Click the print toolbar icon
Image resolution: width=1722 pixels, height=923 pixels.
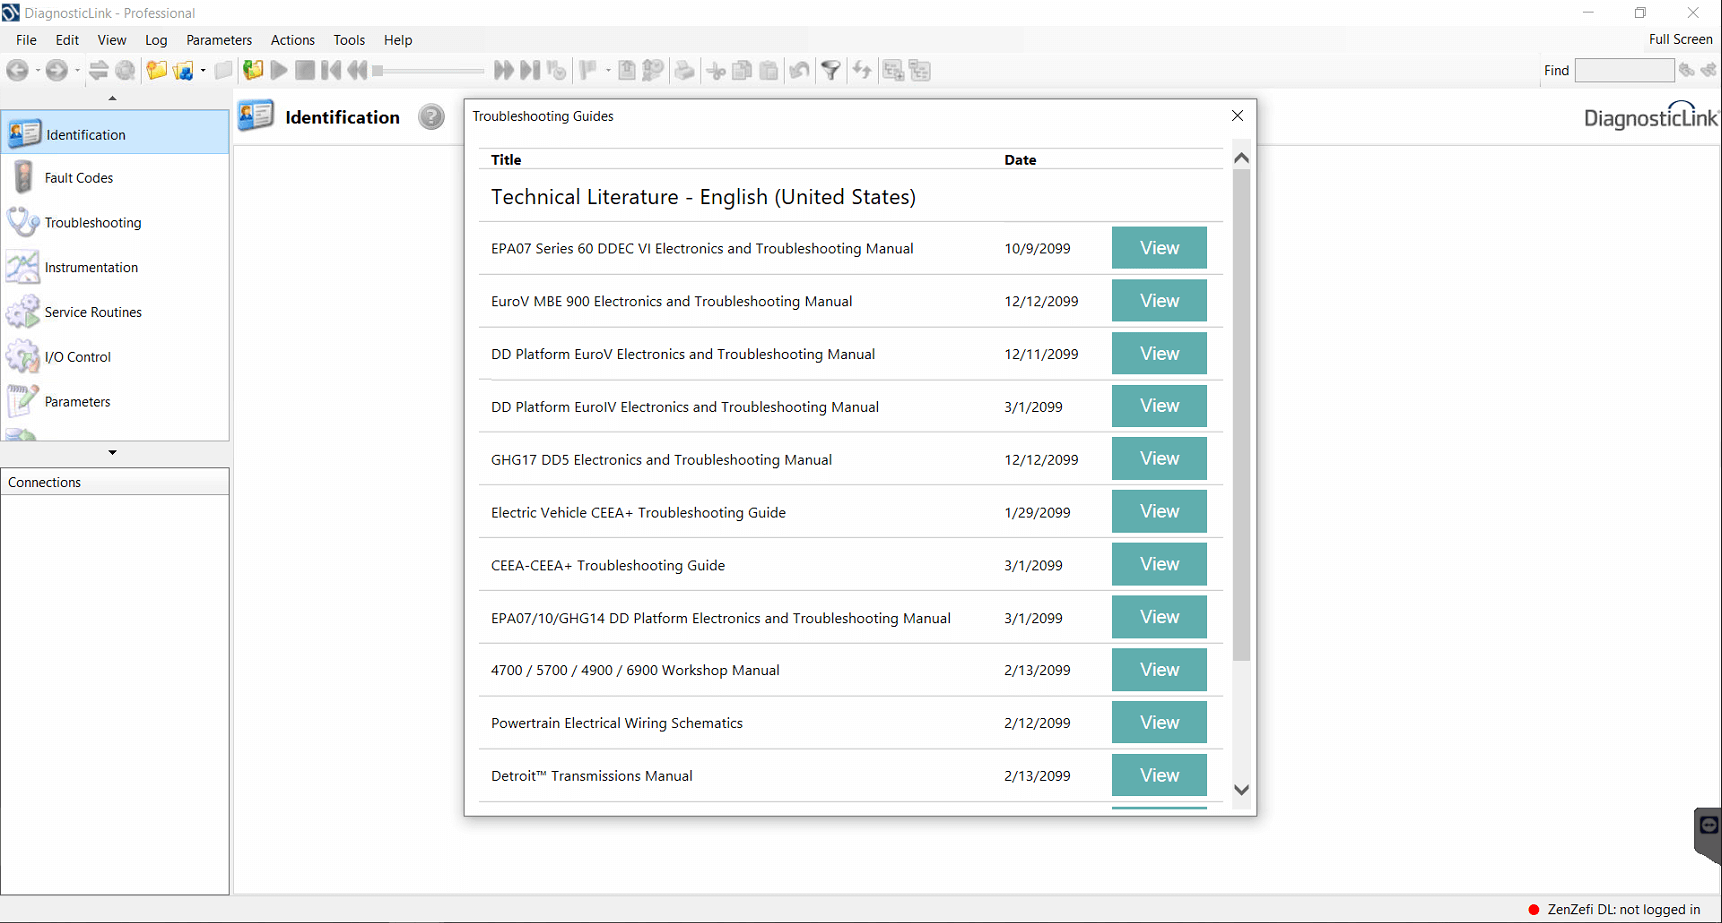point(684,70)
